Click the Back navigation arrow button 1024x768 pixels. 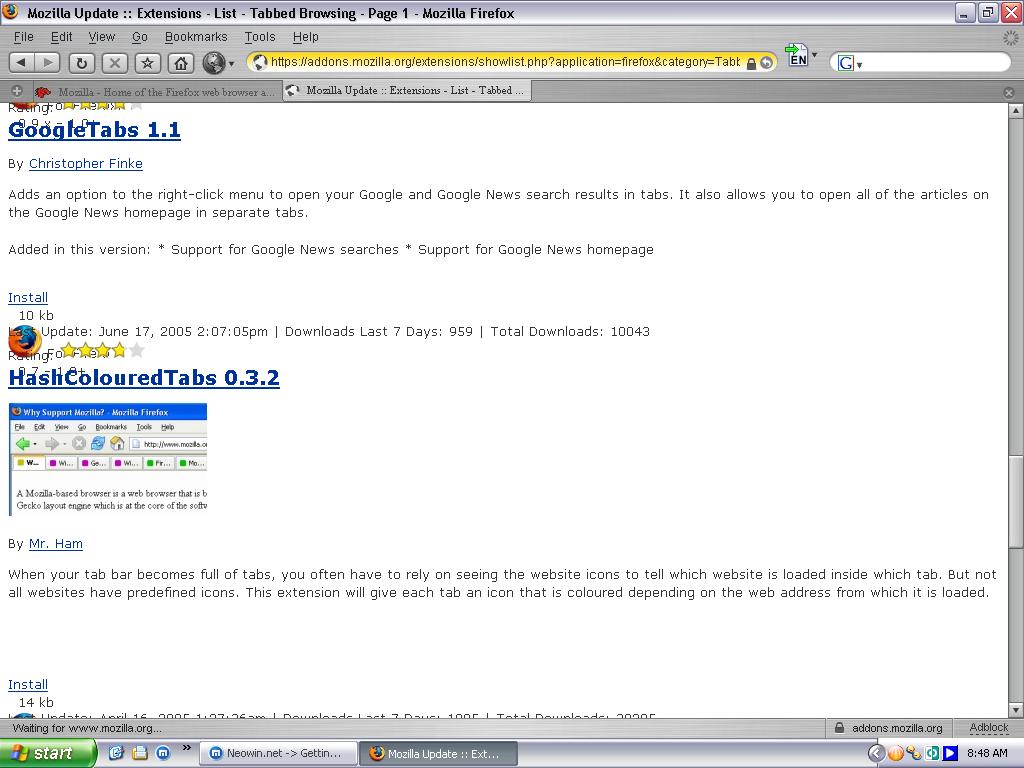(22, 63)
